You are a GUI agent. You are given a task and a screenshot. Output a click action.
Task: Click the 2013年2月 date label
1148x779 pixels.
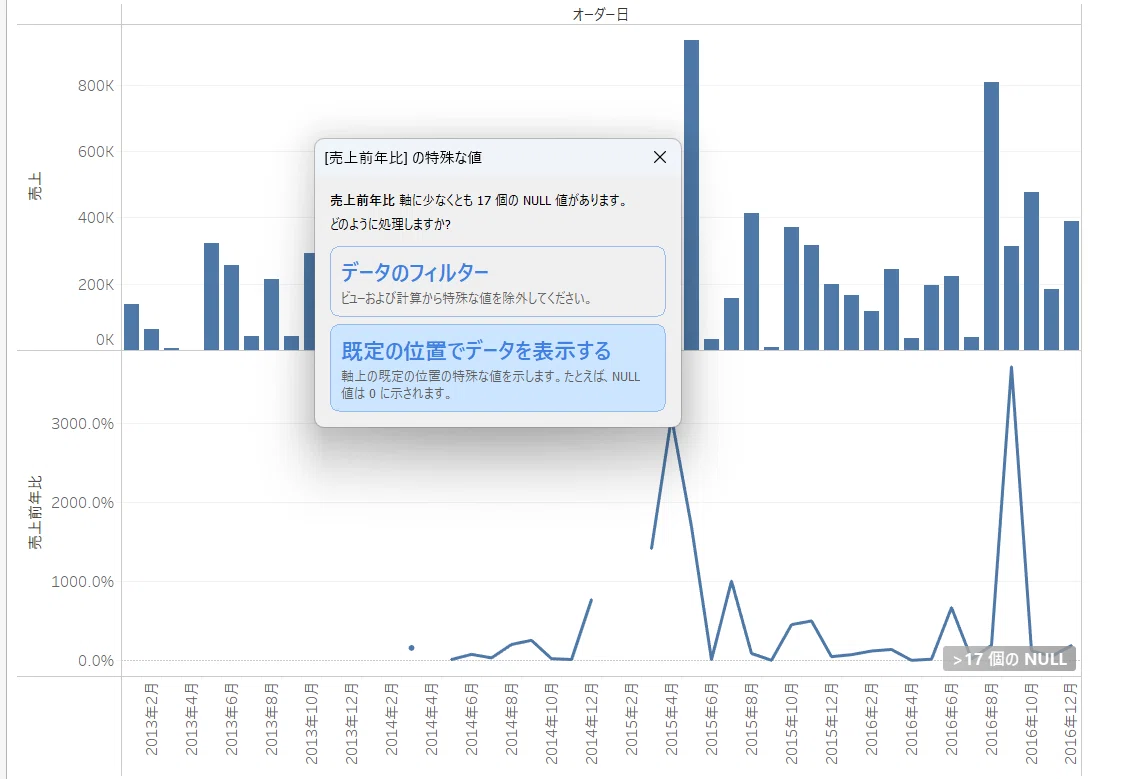pos(151,720)
